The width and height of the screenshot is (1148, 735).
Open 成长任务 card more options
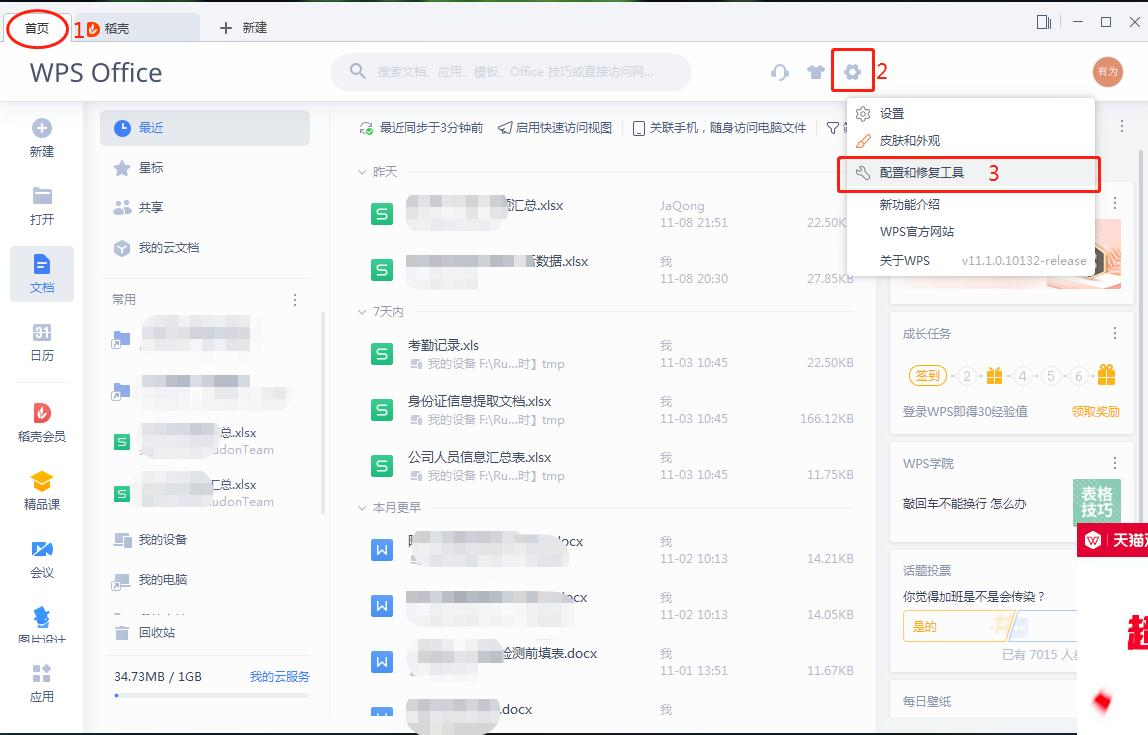click(1114, 333)
